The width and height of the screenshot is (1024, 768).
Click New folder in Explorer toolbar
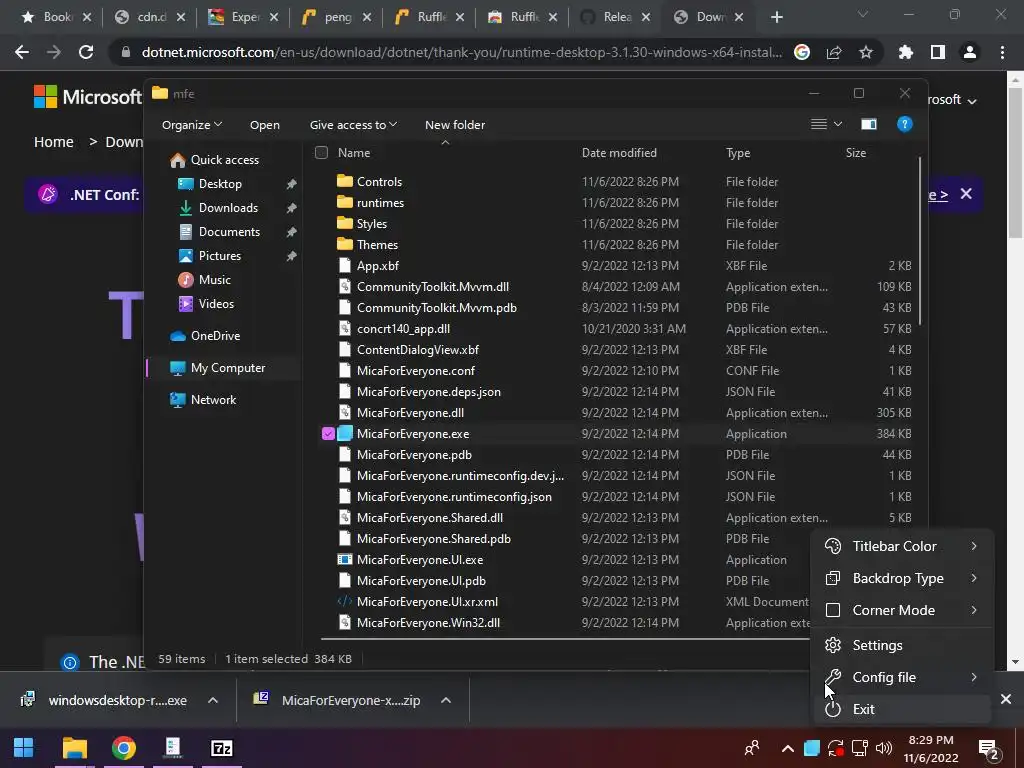tap(455, 125)
